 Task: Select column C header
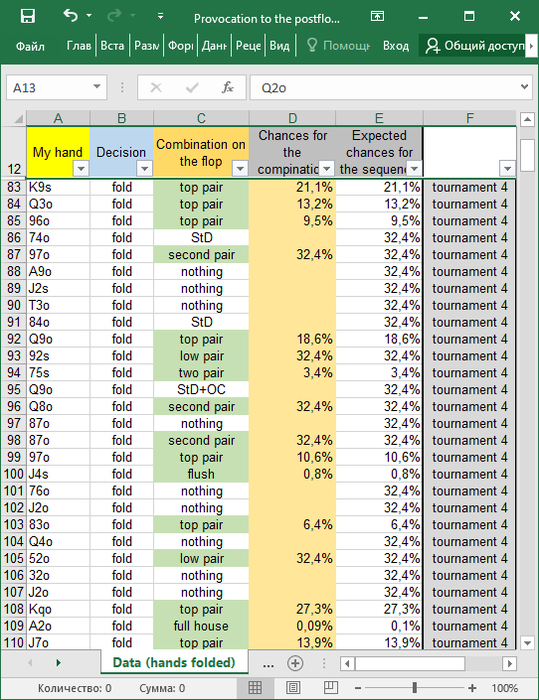(x=201, y=118)
